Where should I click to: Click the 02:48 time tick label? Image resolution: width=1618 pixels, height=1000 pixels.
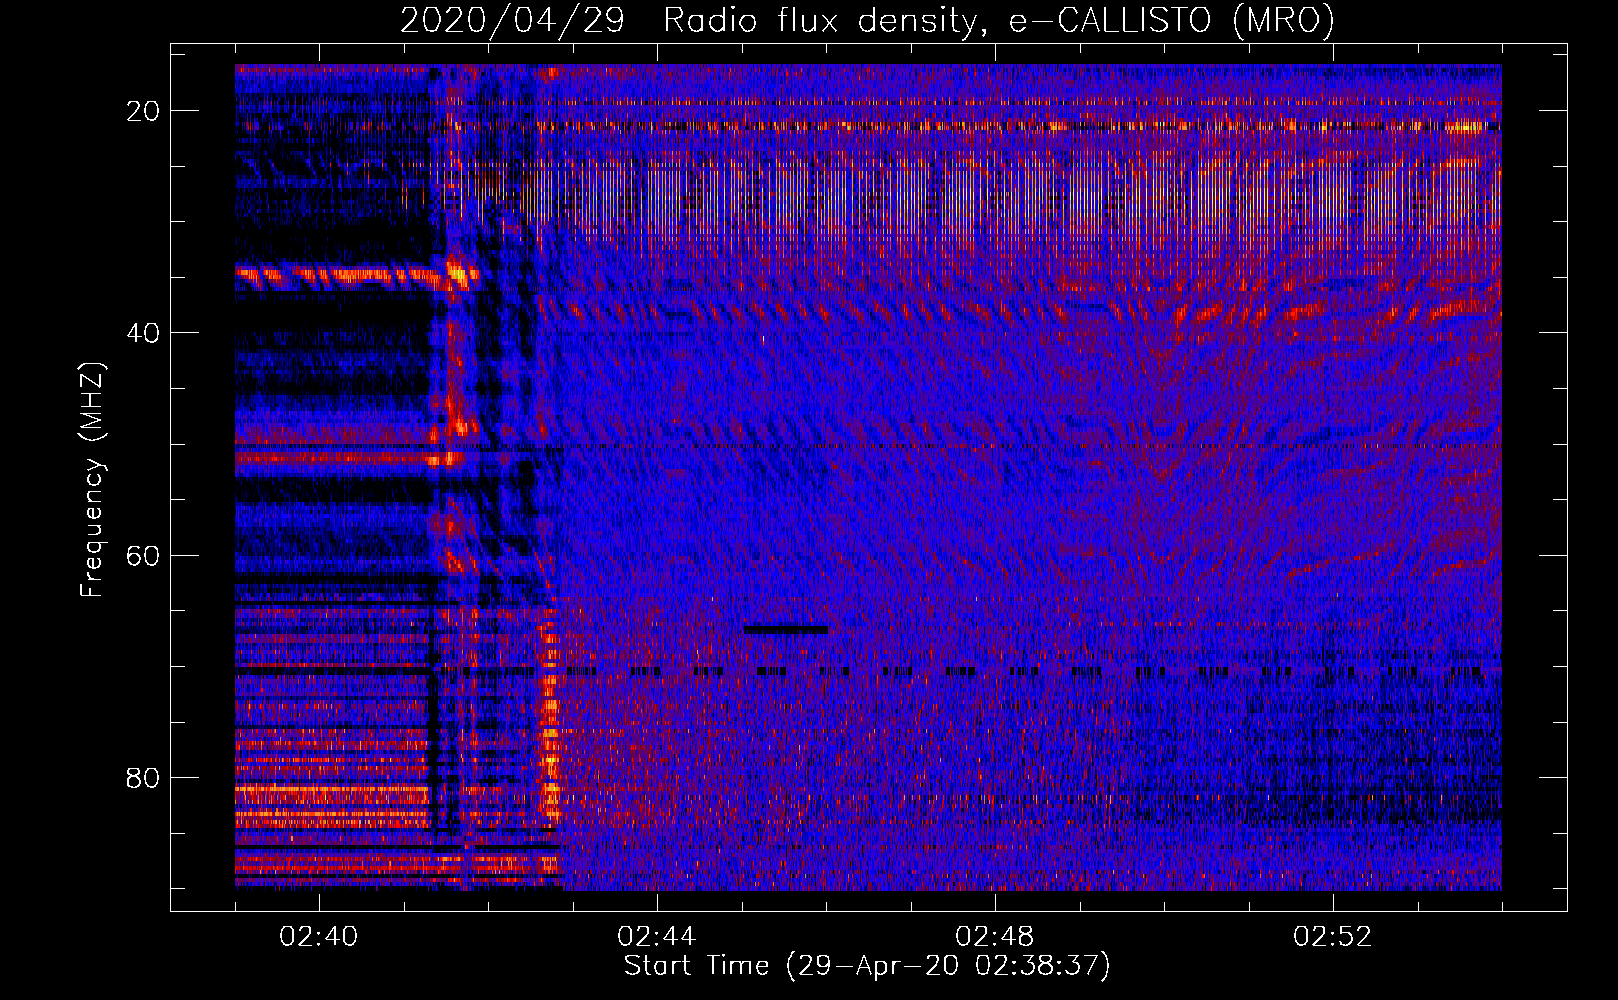point(995,937)
